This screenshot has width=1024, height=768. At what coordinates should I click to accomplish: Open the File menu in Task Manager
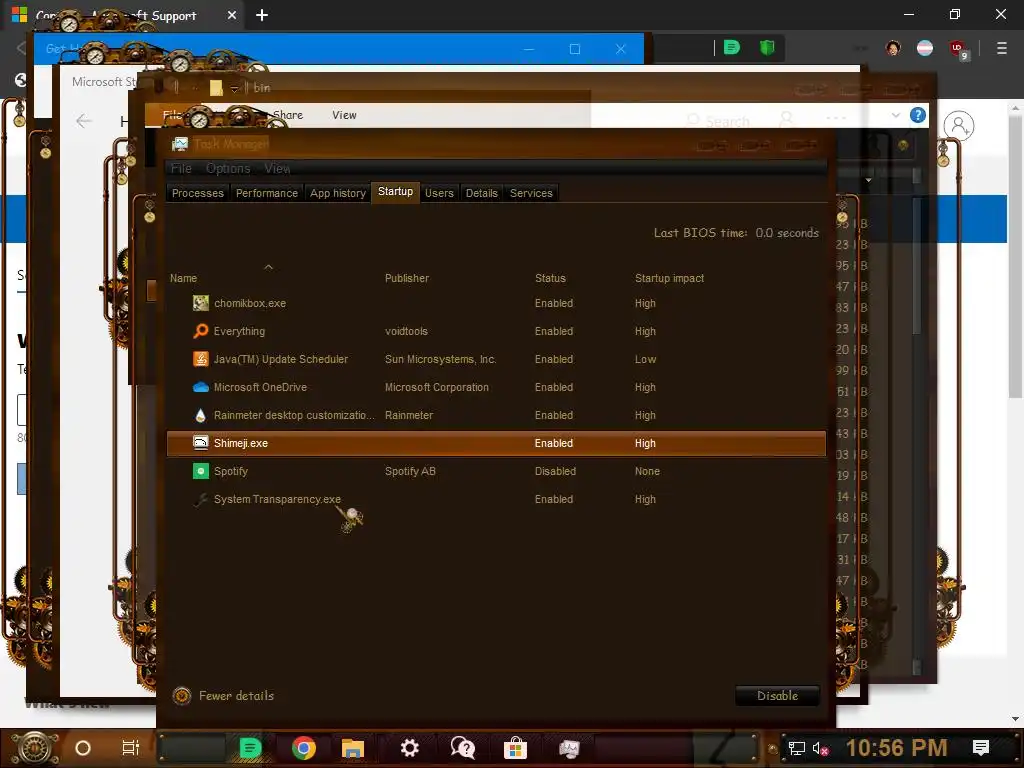point(181,168)
